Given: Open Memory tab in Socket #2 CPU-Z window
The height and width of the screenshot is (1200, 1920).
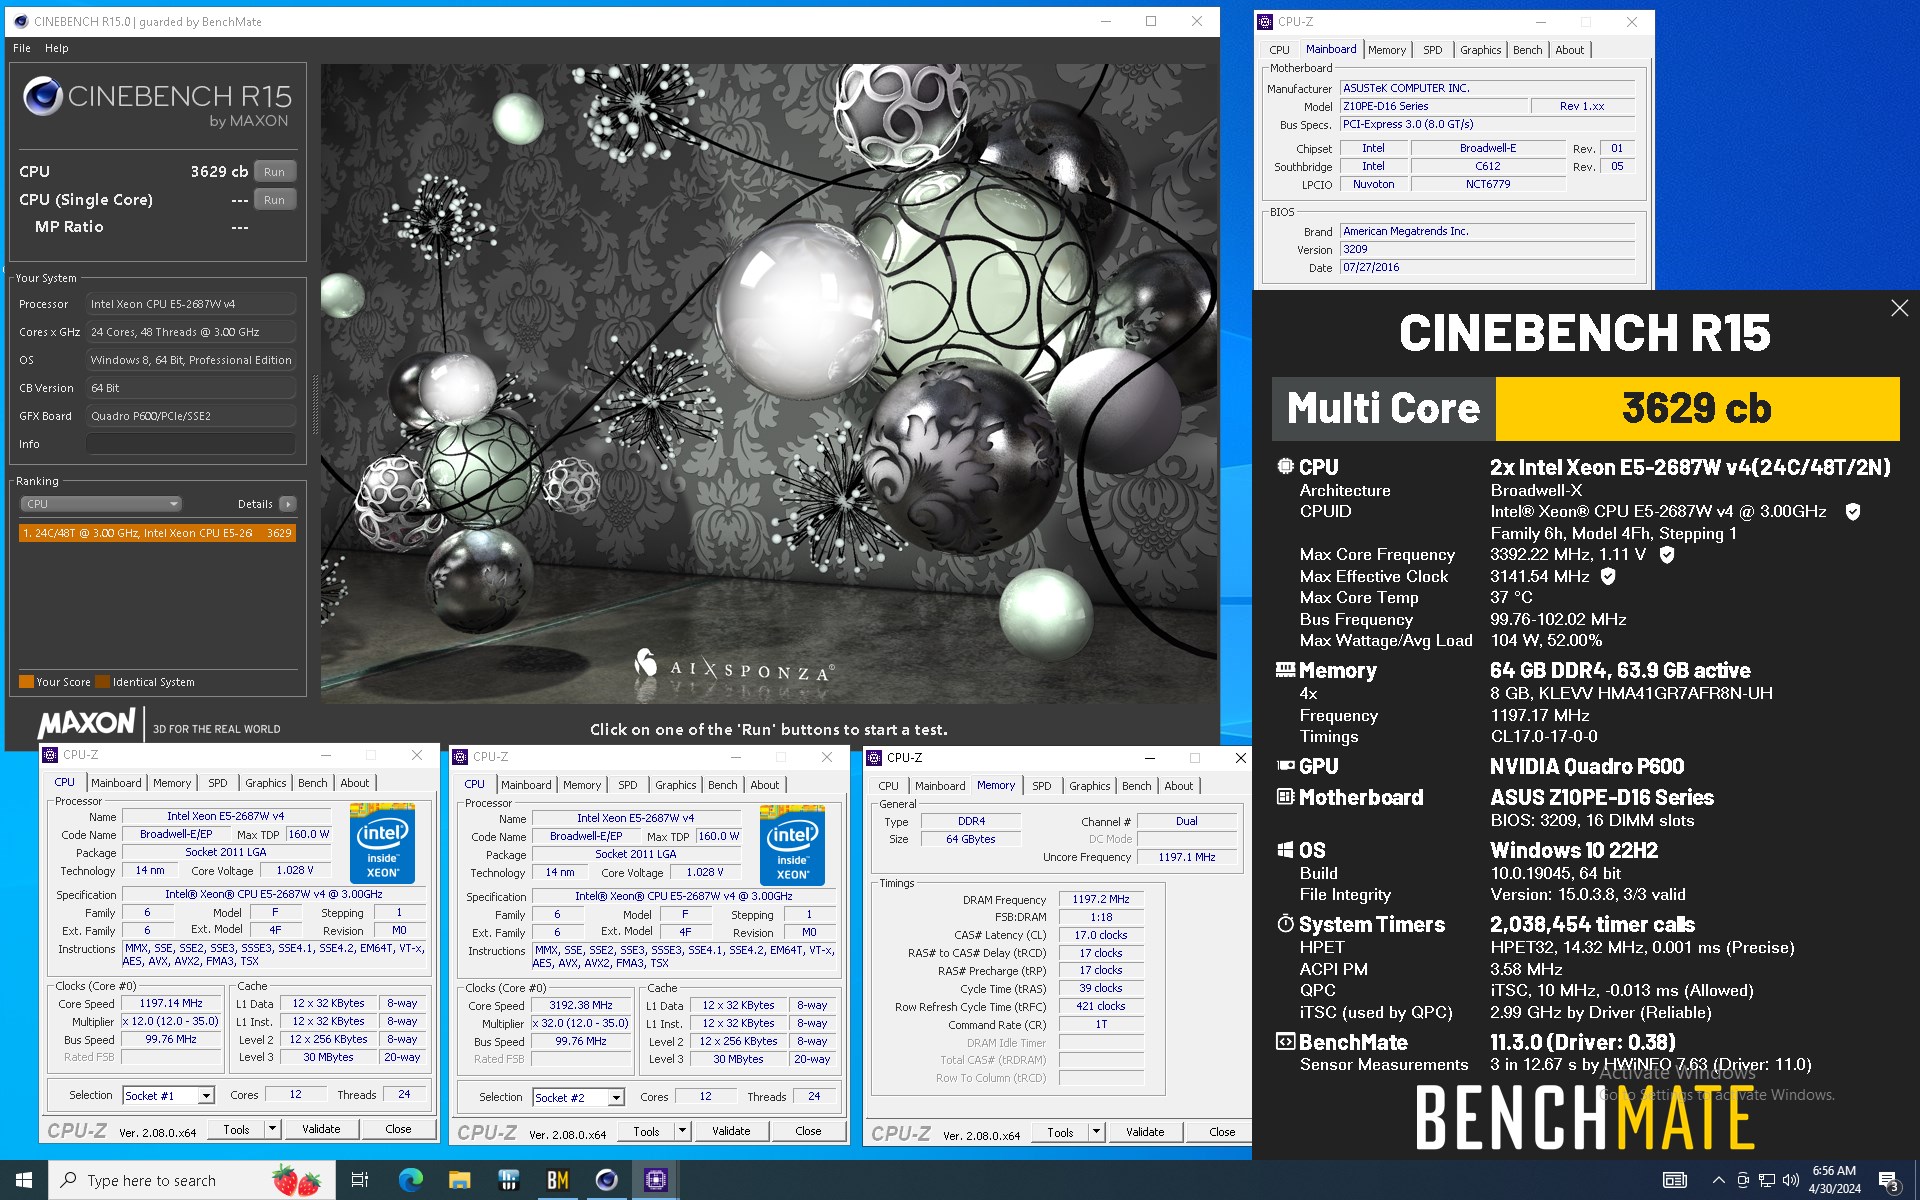Looking at the screenshot, I should click(582, 785).
